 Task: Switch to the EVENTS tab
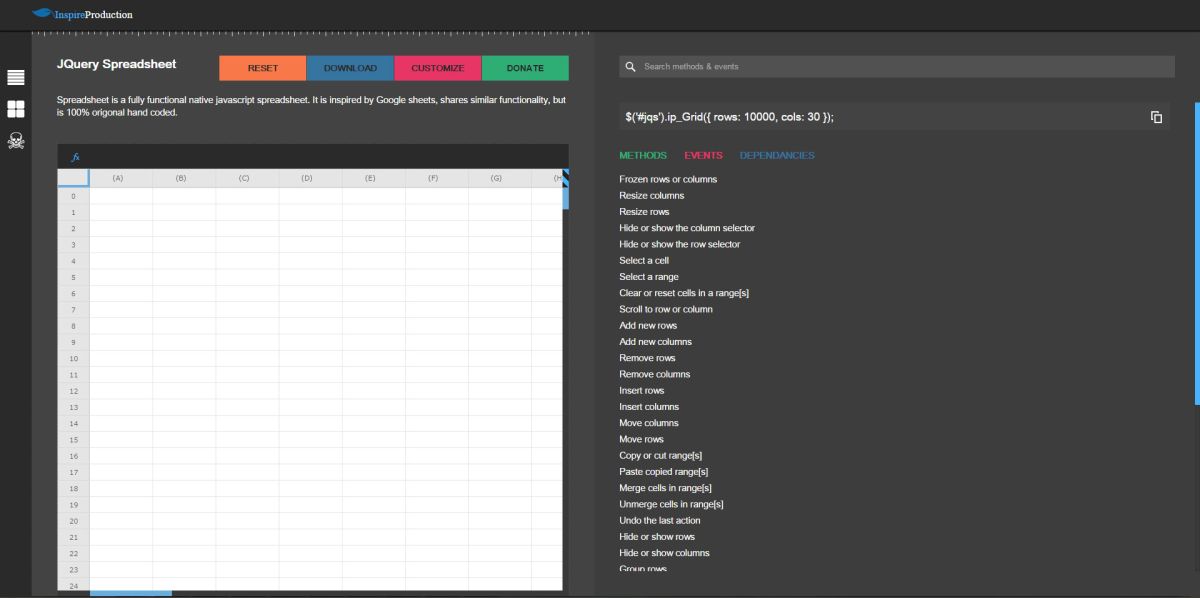(703, 155)
